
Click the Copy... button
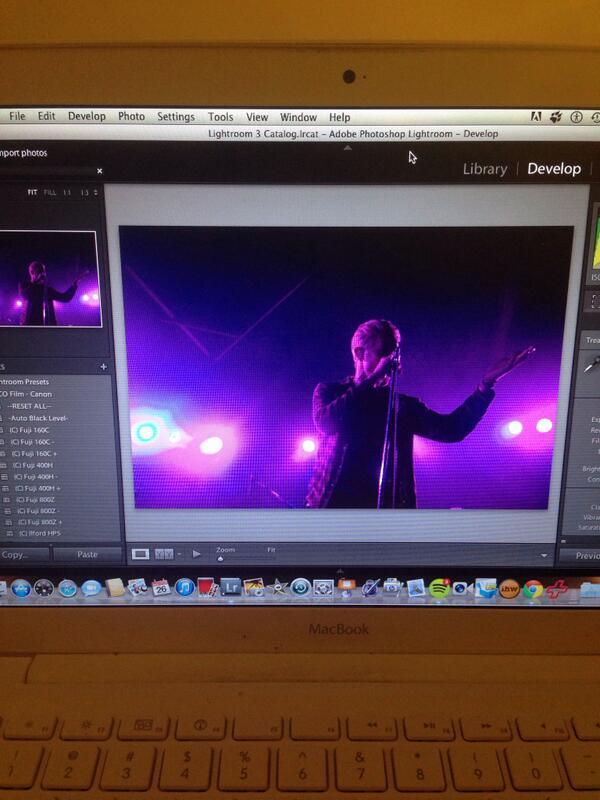24,555
